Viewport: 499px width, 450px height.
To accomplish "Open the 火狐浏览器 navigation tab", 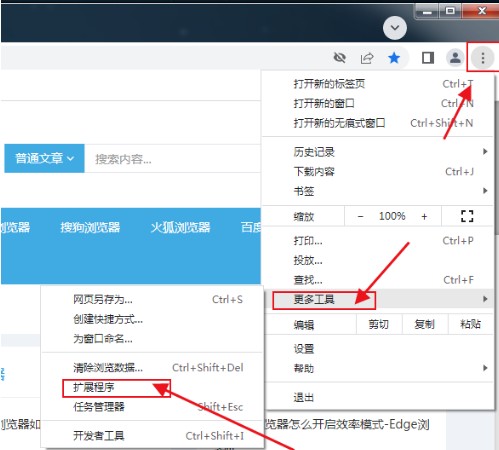I will click(180, 227).
